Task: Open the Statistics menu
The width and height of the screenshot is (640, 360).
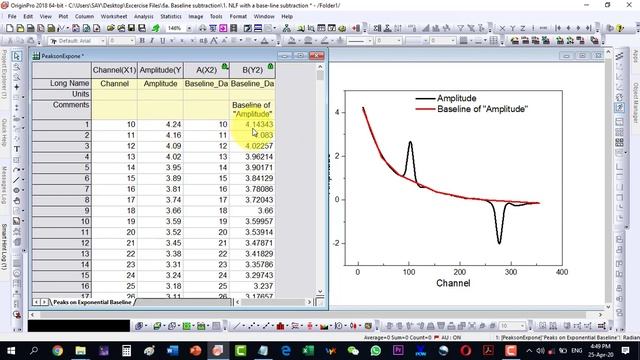Action: coord(171,16)
